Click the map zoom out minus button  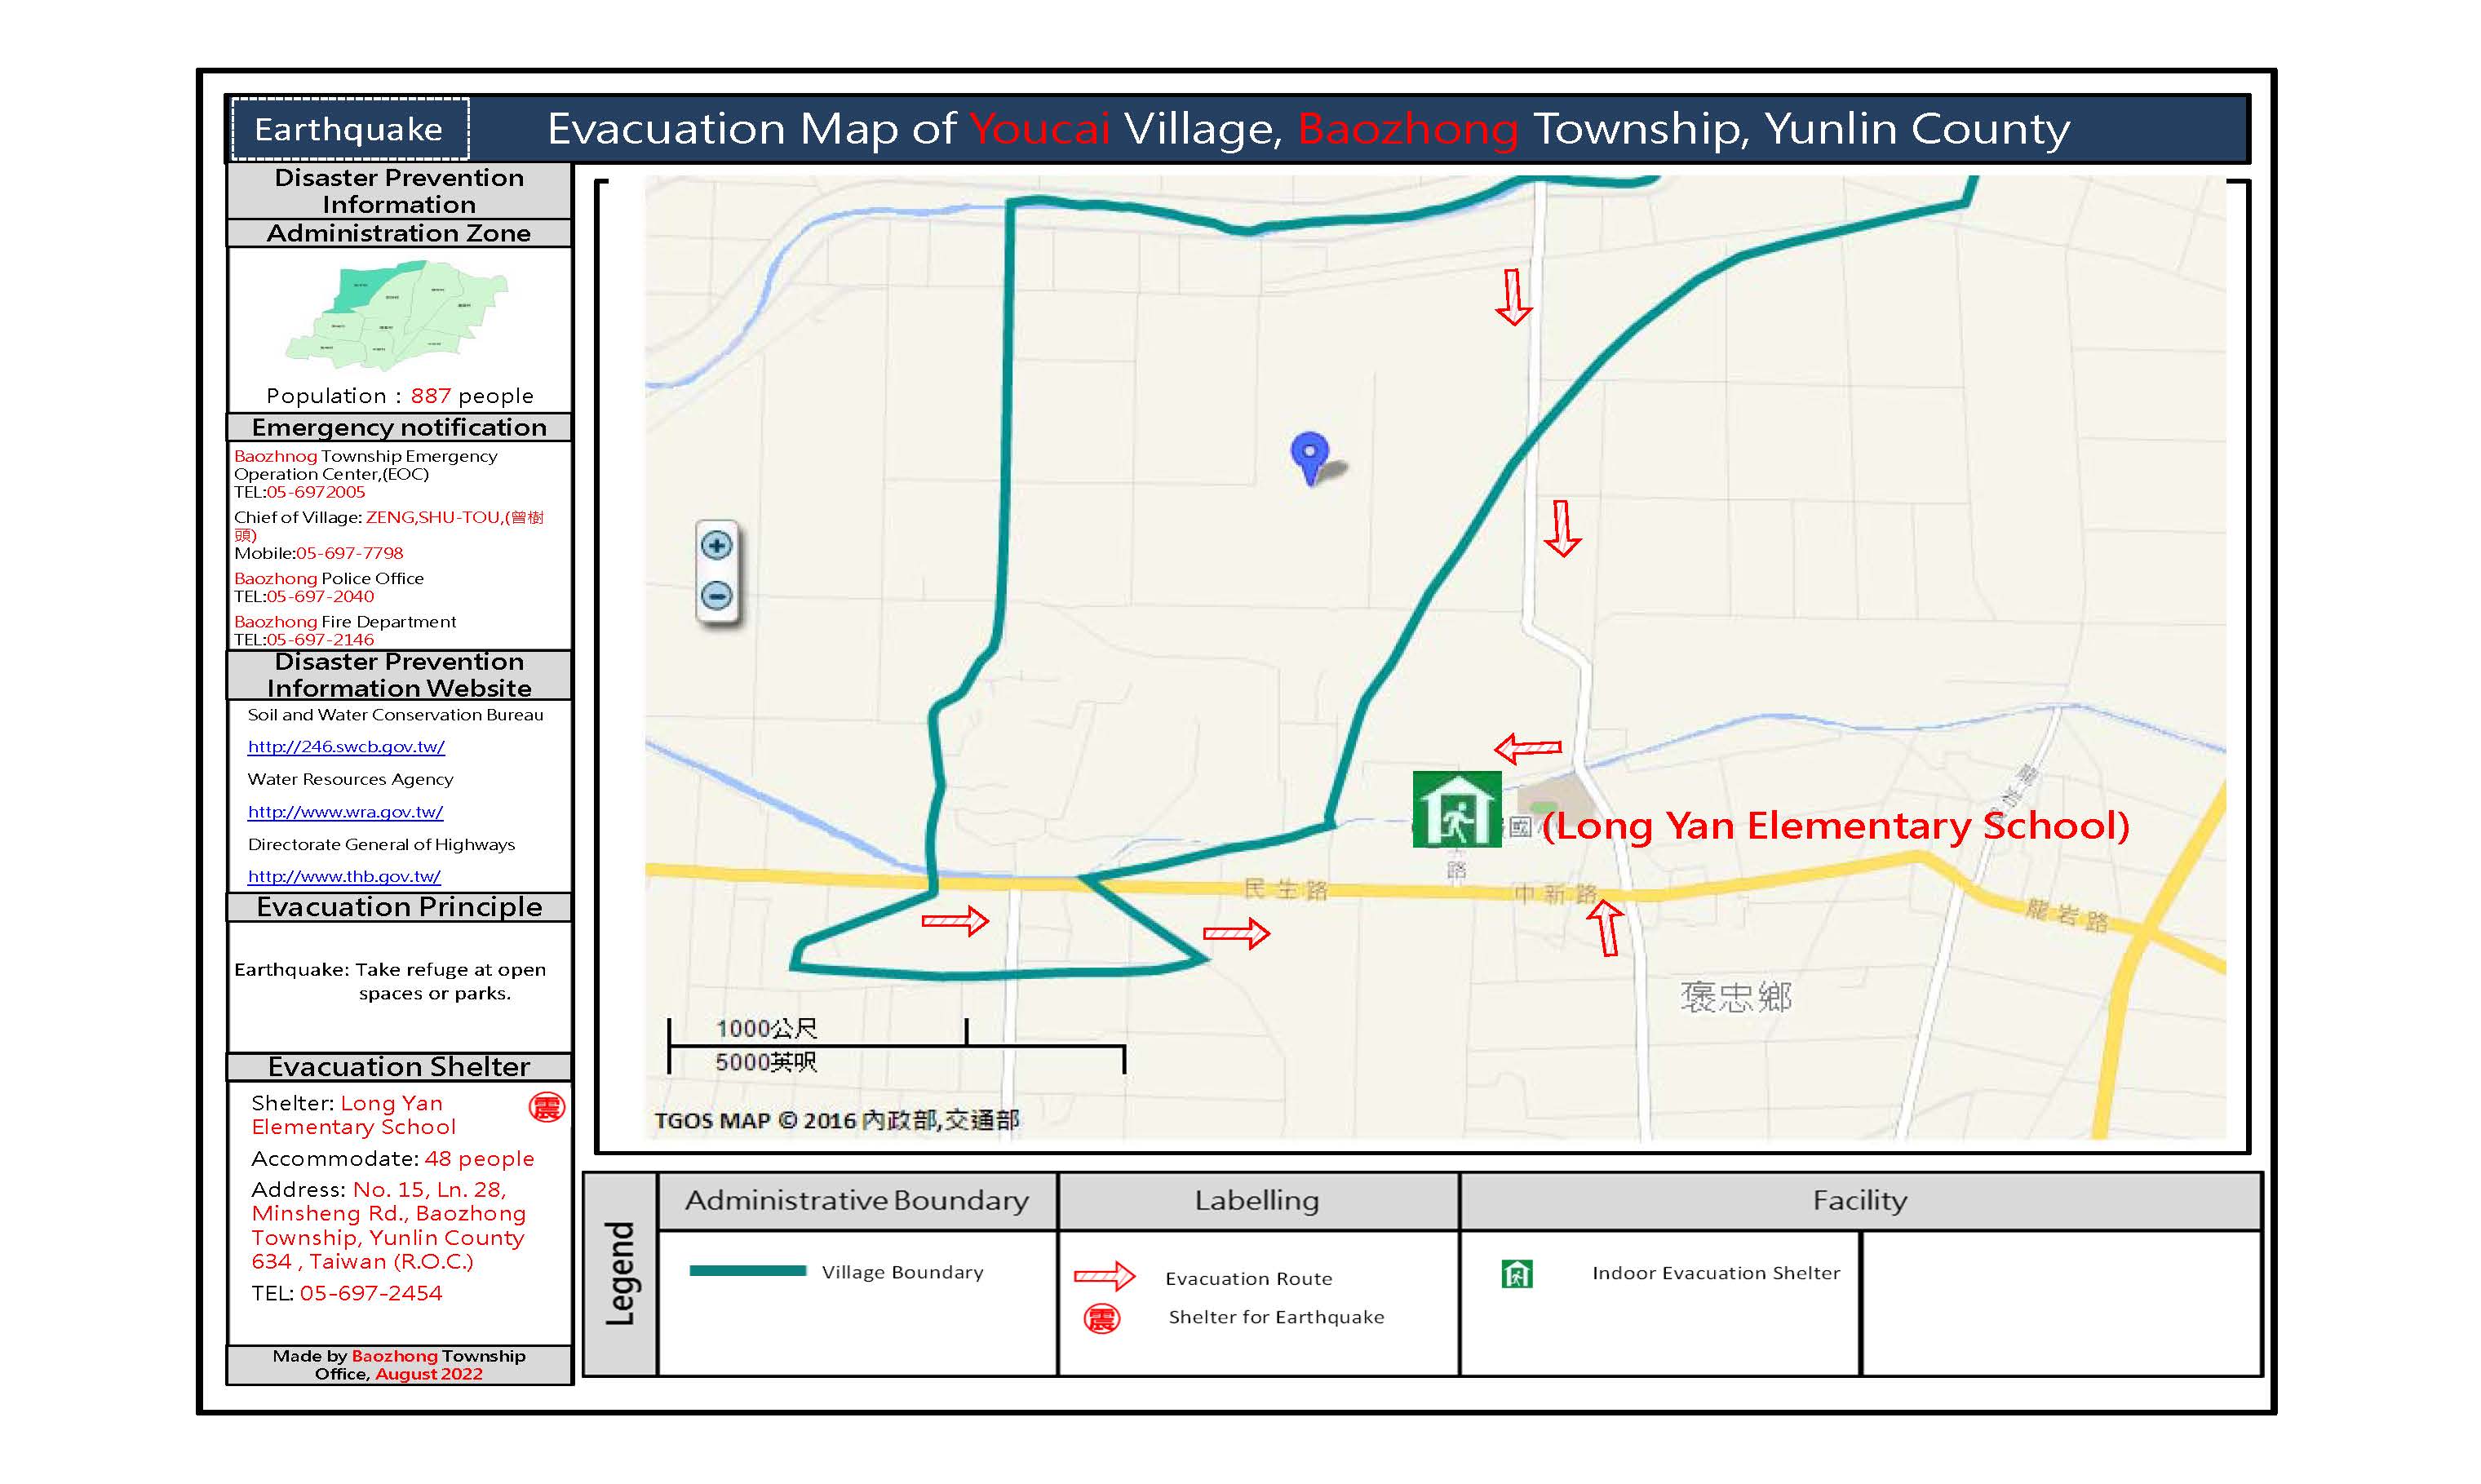point(716,596)
